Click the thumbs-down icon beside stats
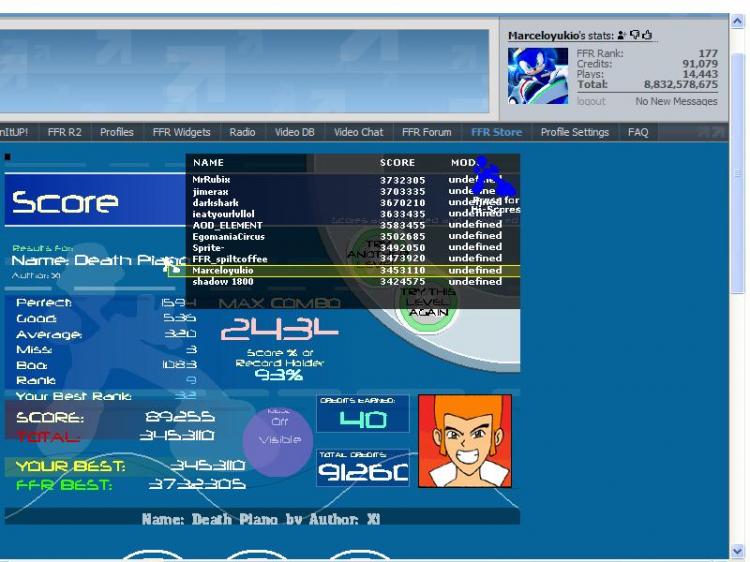This screenshot has width=750, height=562. coord(635,35)
